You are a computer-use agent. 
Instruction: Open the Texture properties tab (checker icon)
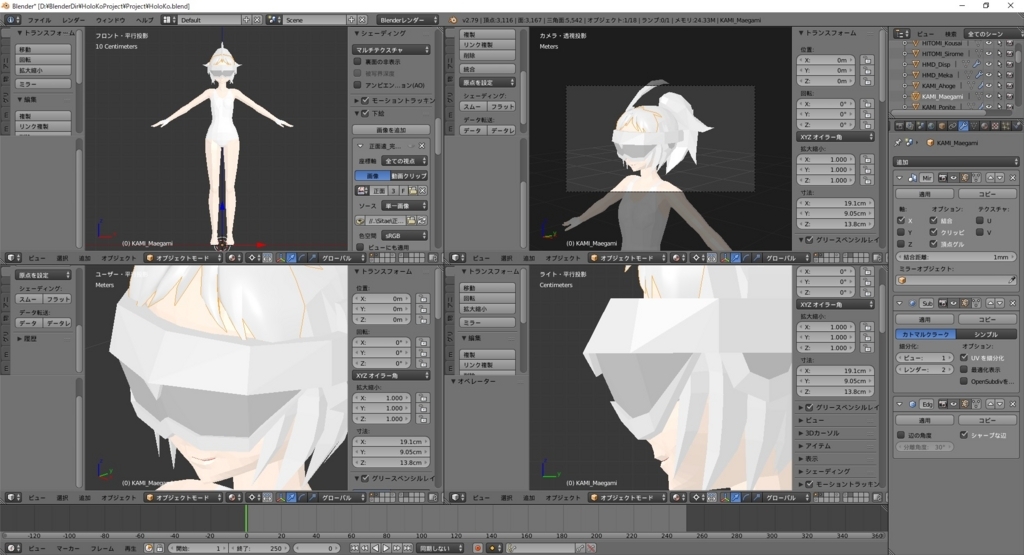pyautogui.click(x=995, y=125)
